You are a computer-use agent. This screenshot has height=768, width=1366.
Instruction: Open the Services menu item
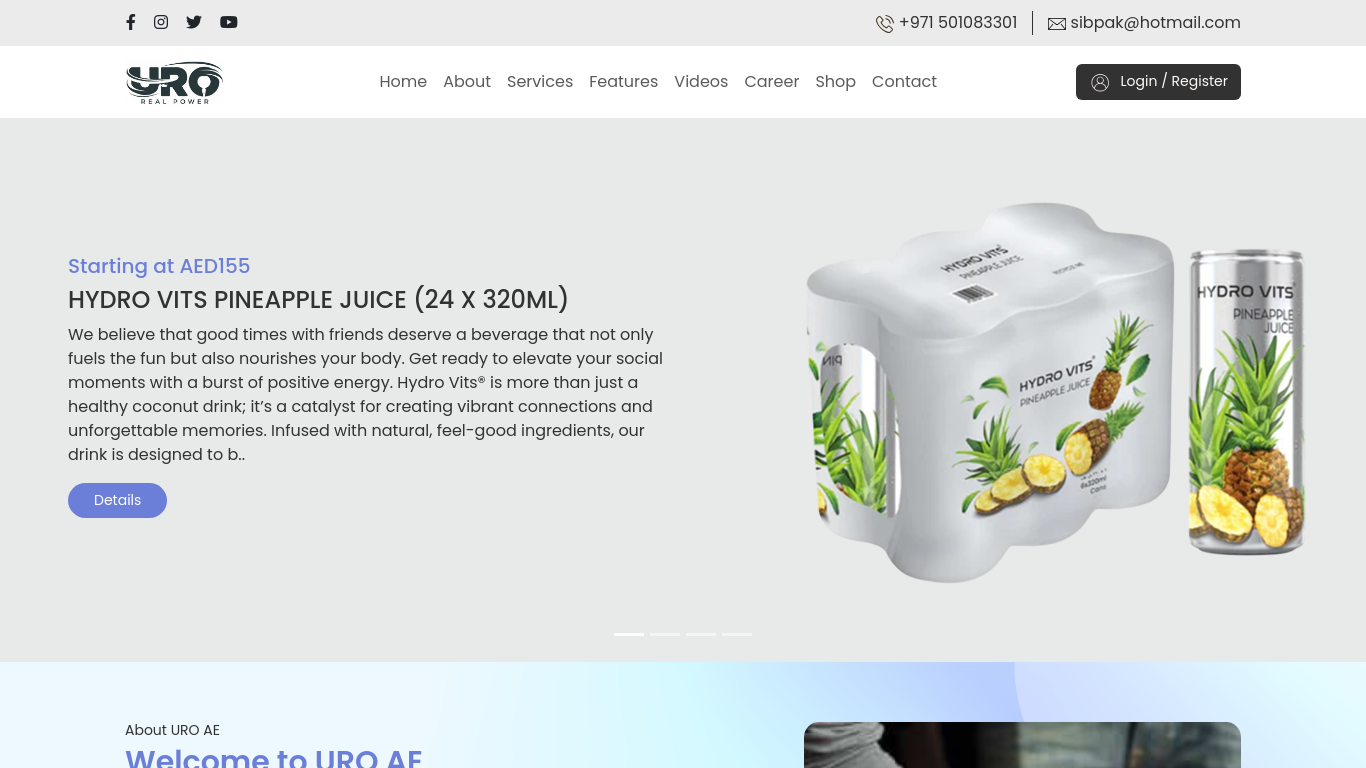[540, 81]
